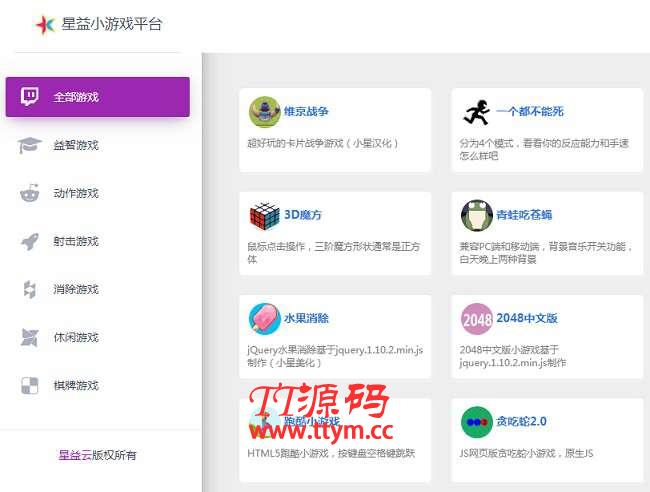Open the 贪吃蛇2.0 game title
Viewport: 650px width, 492px height.
tap(521, 421)
